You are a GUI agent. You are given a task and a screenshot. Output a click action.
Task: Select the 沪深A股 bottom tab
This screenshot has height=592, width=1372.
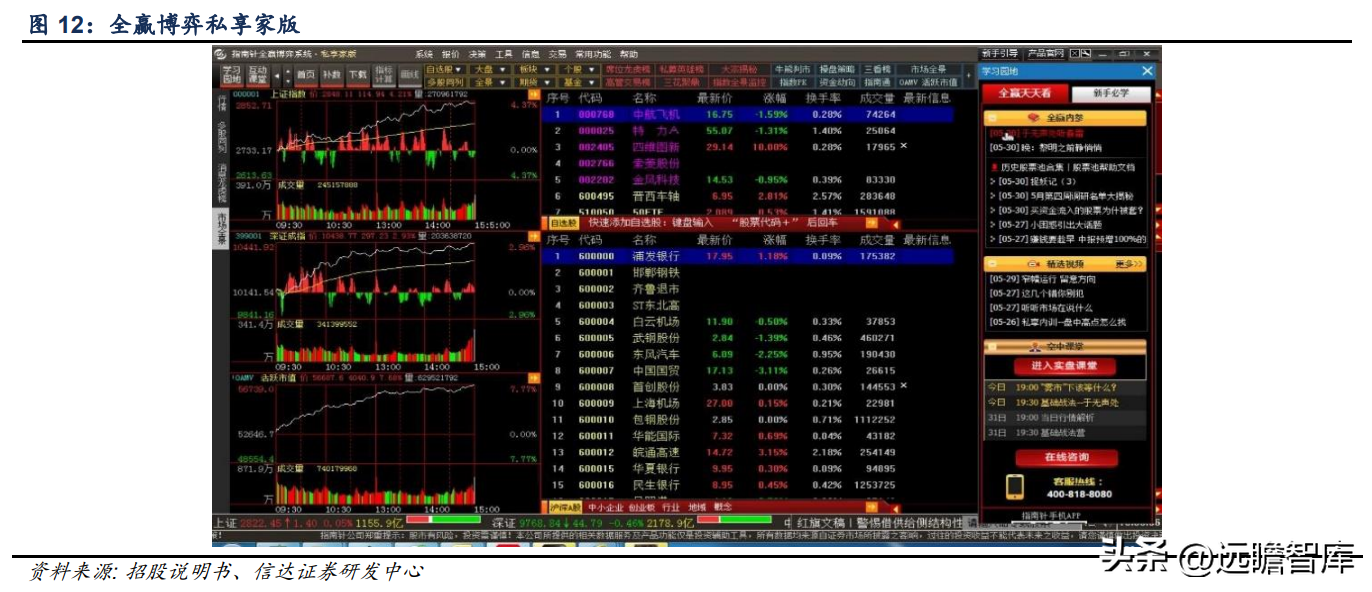click(565, 507)
